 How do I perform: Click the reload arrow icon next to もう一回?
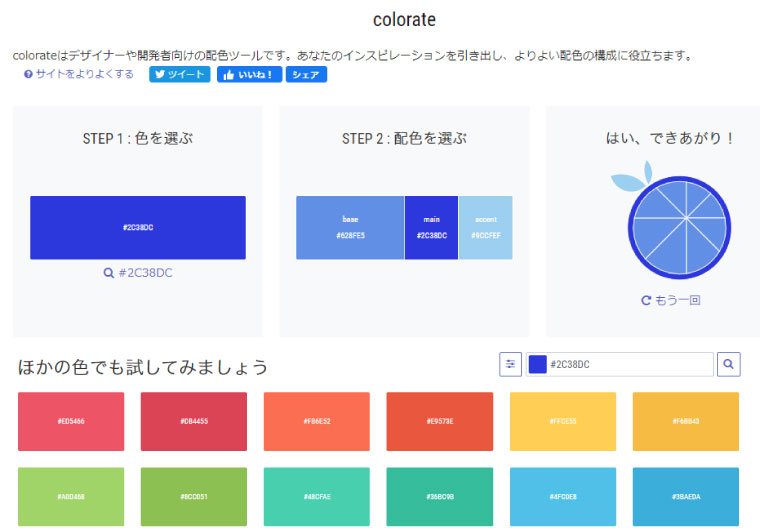(646, 300)
